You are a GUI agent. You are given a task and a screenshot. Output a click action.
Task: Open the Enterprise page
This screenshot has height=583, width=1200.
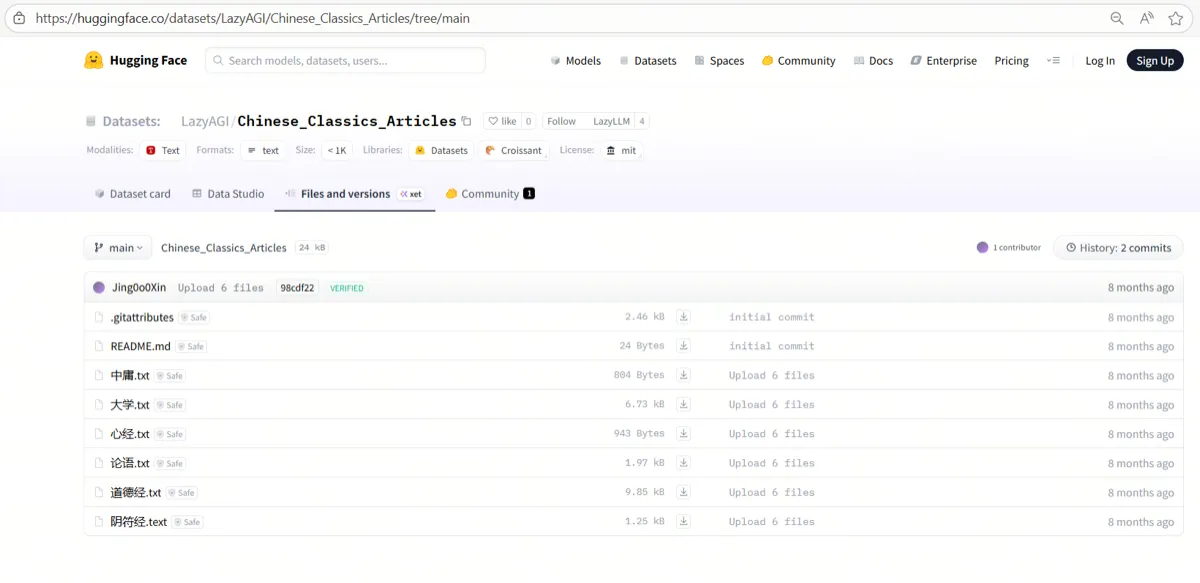point(943,60)
